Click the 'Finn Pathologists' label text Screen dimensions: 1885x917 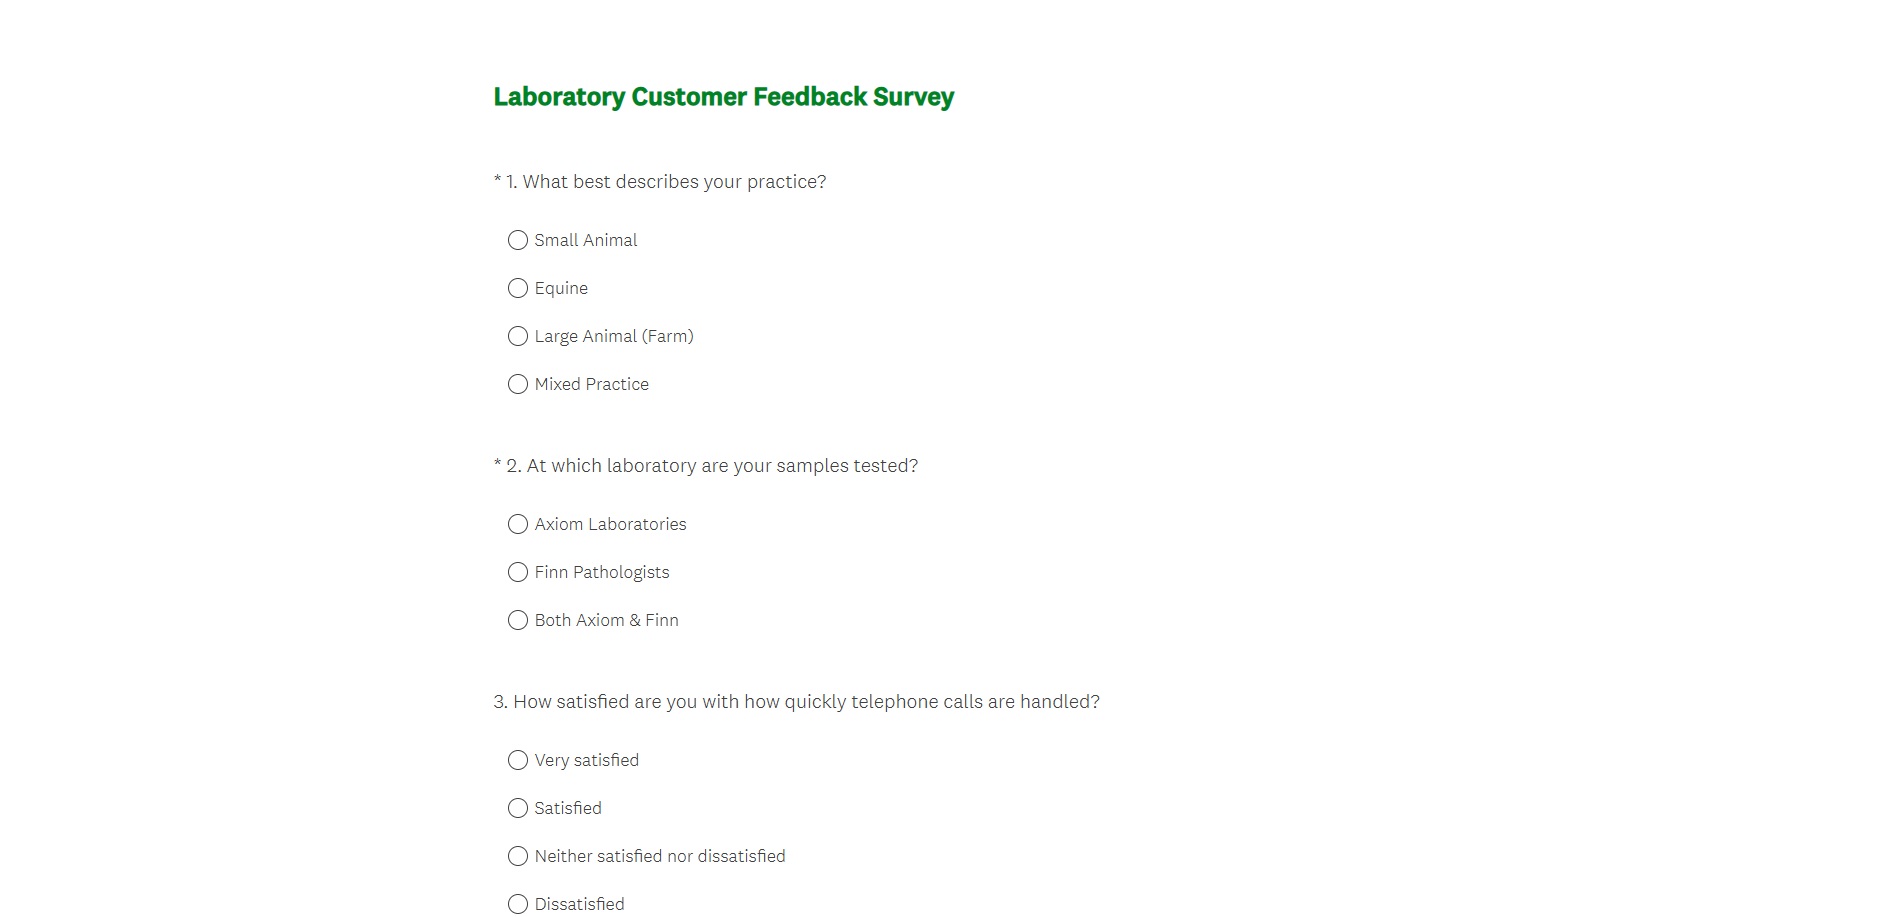click(601, 573)
